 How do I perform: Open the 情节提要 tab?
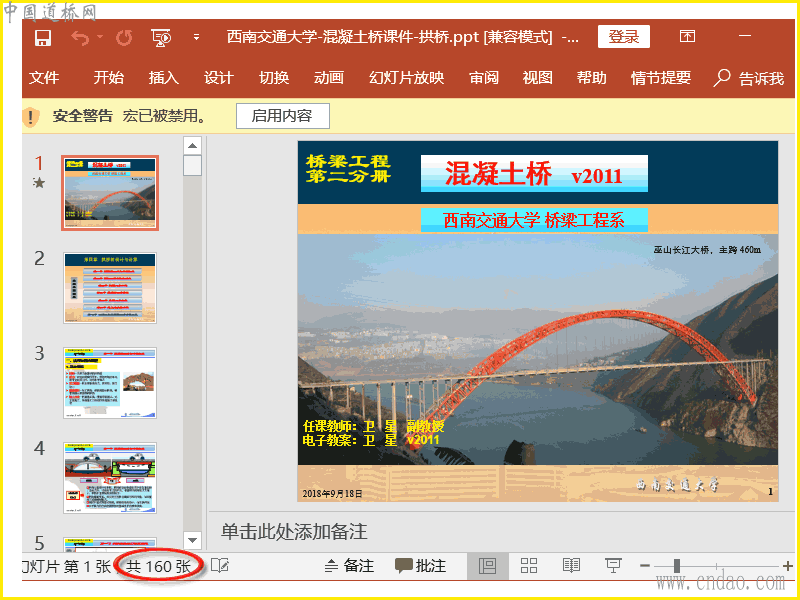click(x=661, y=78)
